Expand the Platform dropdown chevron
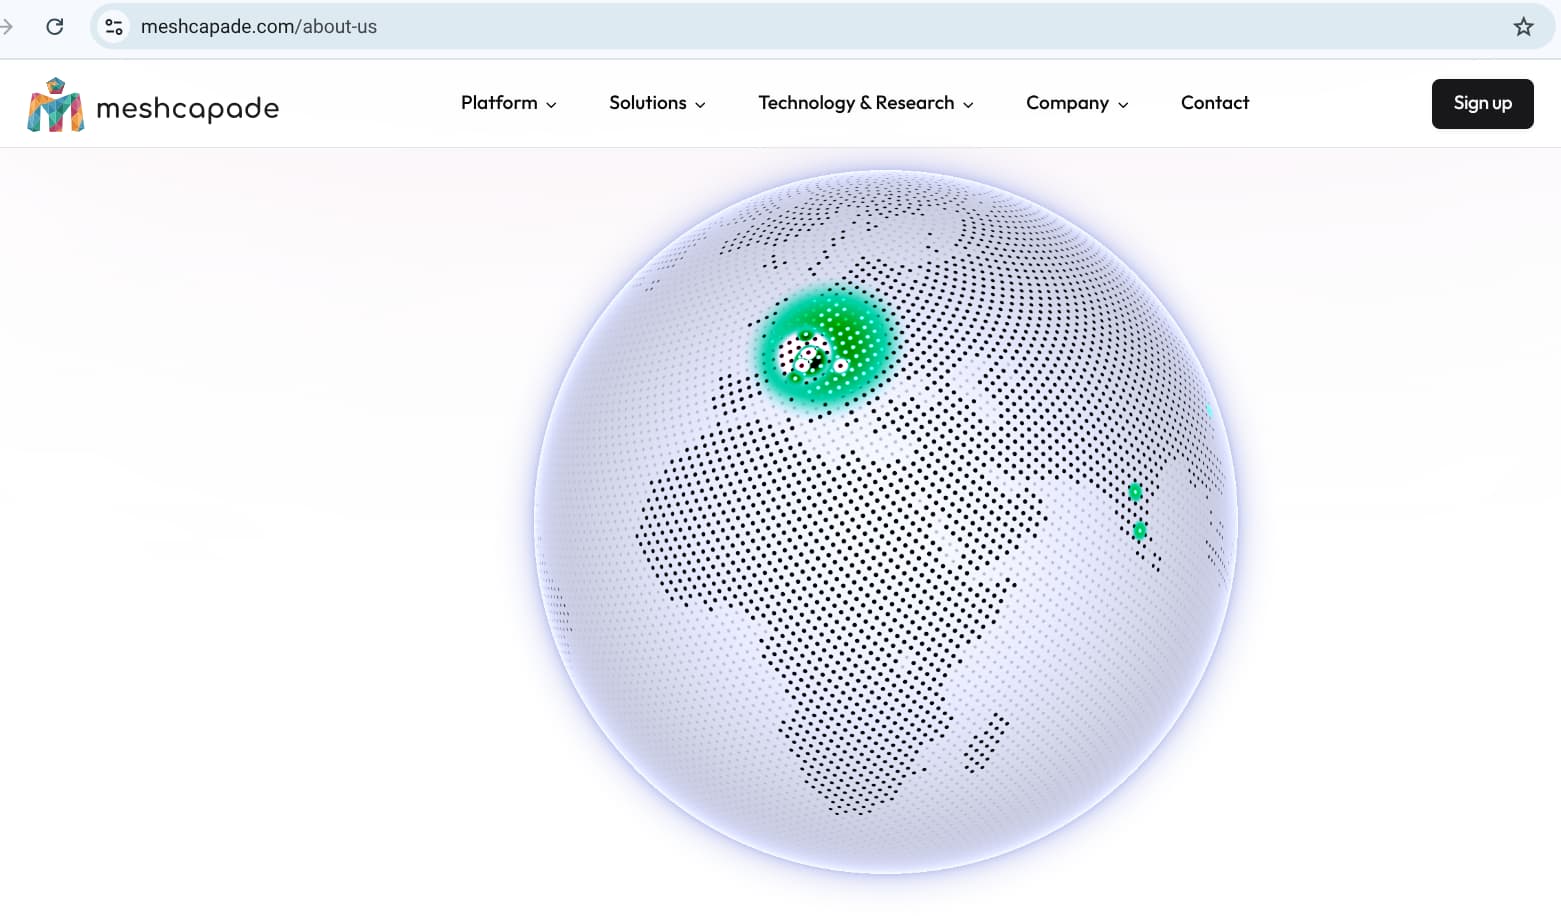This screenshot has height=916, width=1561. pos(551,105)
